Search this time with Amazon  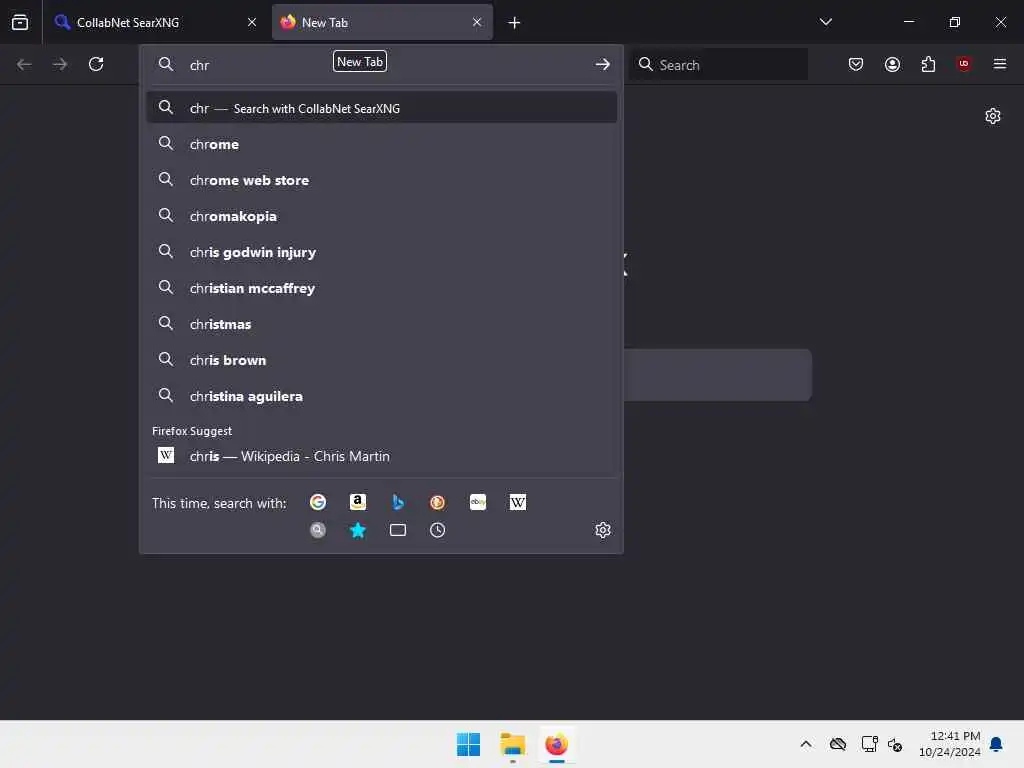(x=358, y=502)
